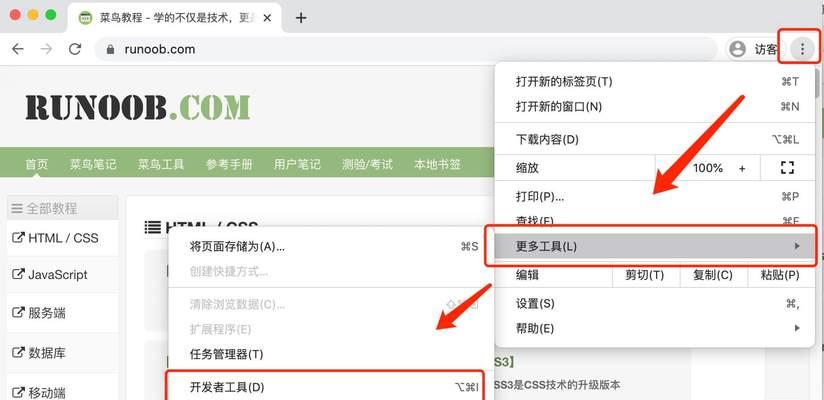Open Chrome's three-dot main menu
The height and width of the screenshot is (400, 824).
coord(802,49)
